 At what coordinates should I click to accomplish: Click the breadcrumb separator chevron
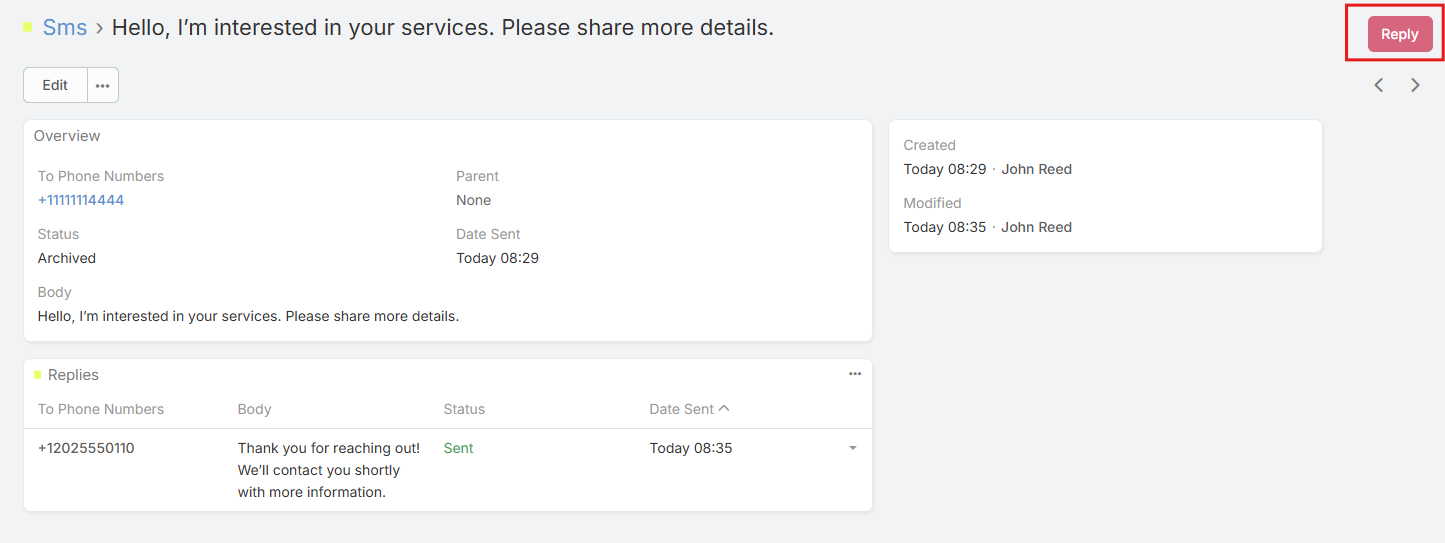pos(99,28)
